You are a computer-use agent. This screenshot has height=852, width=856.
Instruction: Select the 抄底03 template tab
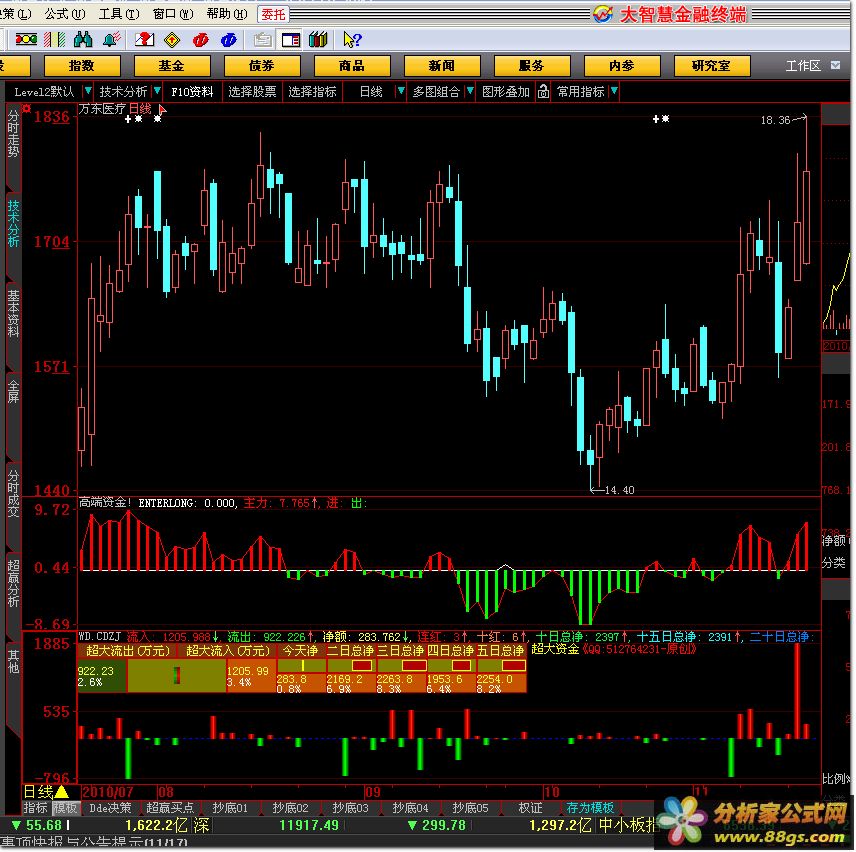pyautogui.click(x=350, y=808)
